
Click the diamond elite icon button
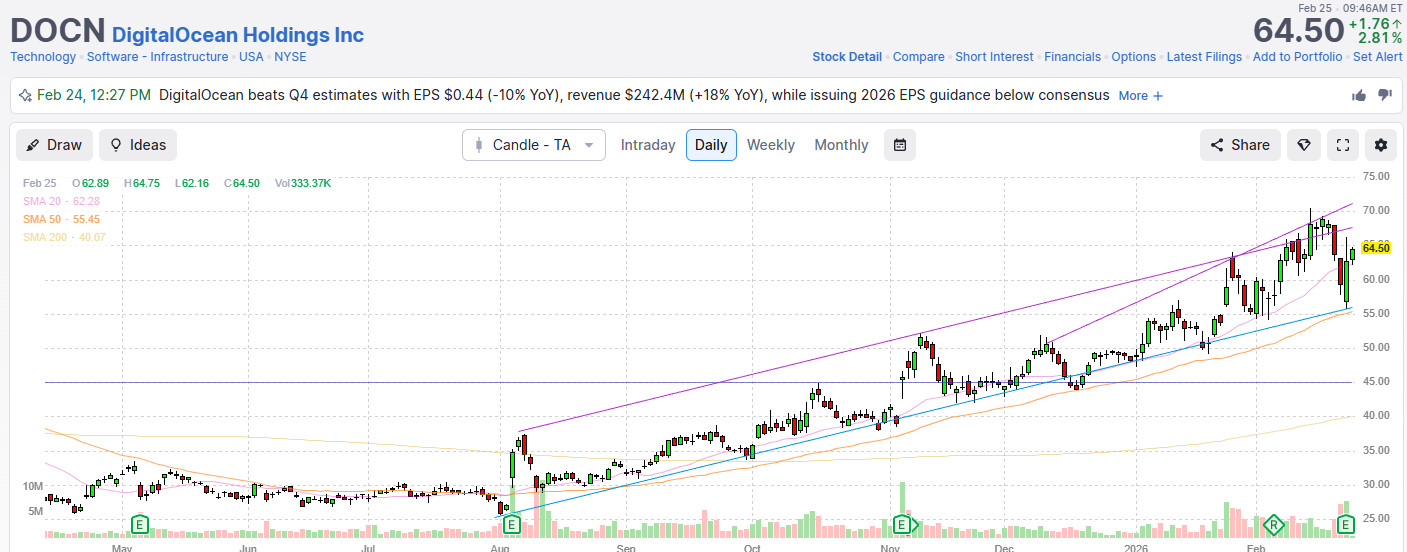click(1303, 145)
